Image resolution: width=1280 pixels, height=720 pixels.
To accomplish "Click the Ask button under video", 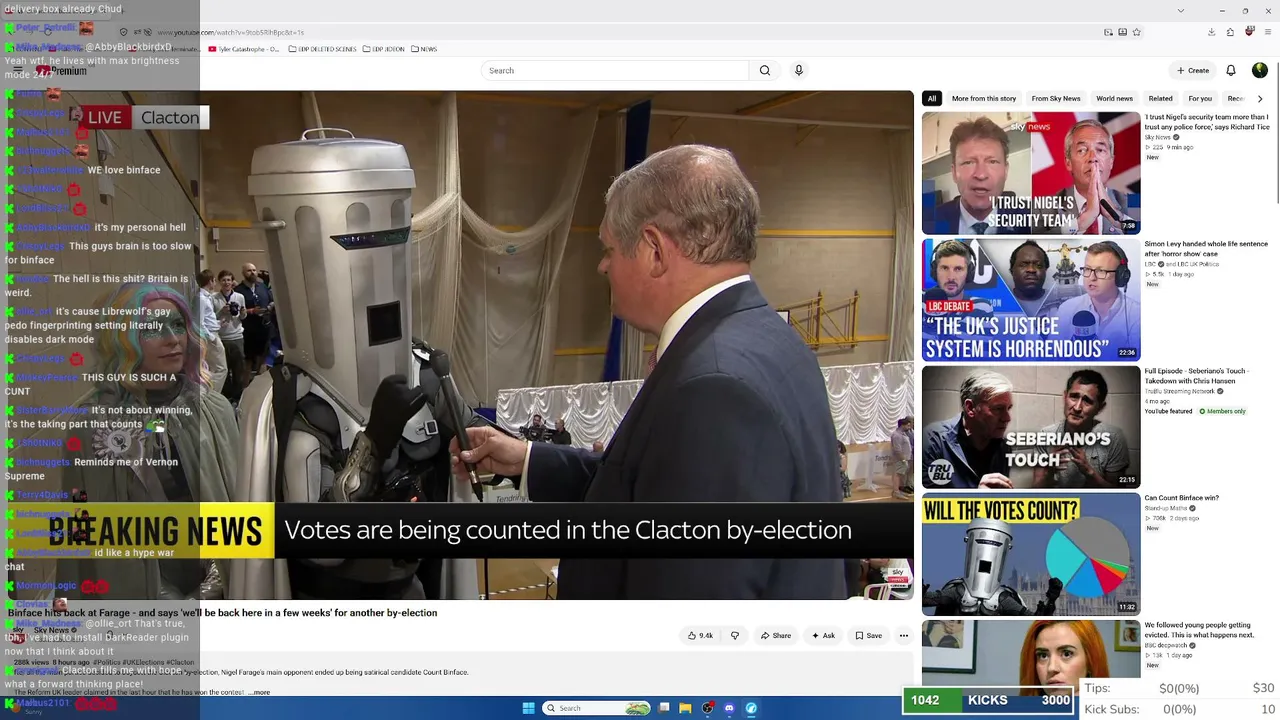I will click(823, 635).
